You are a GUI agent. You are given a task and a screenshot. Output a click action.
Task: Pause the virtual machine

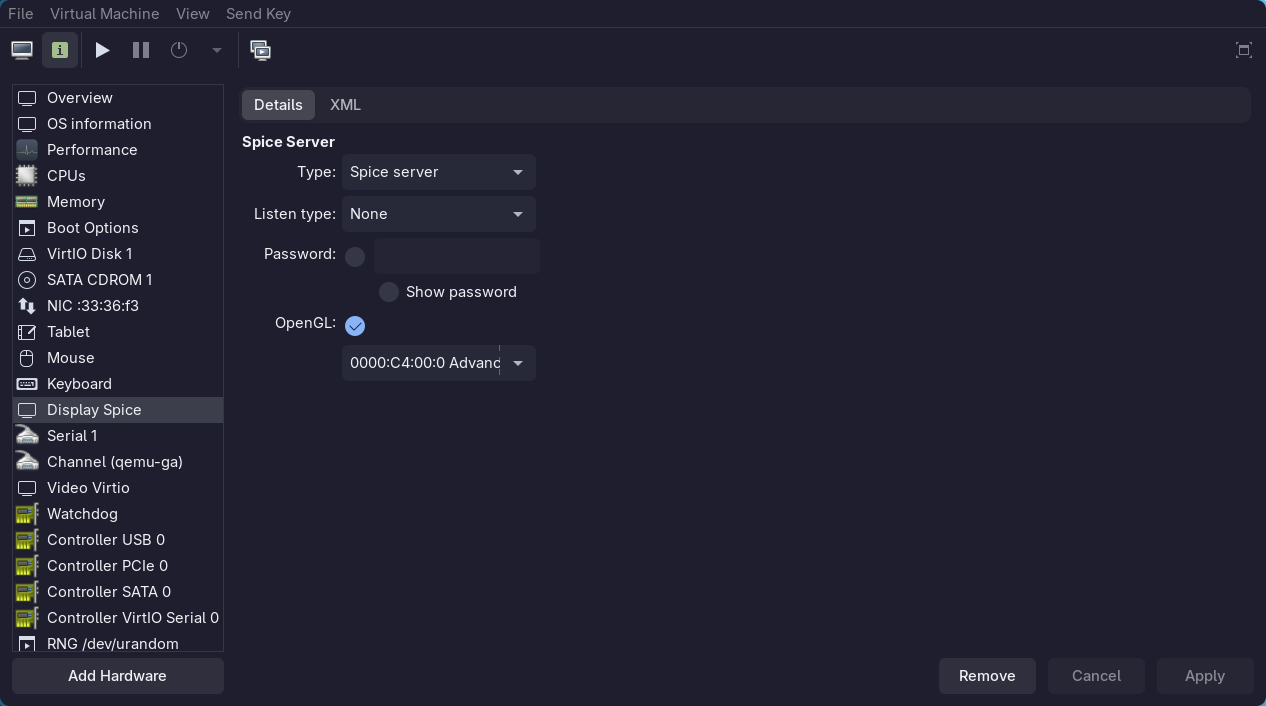pos(140,49)
